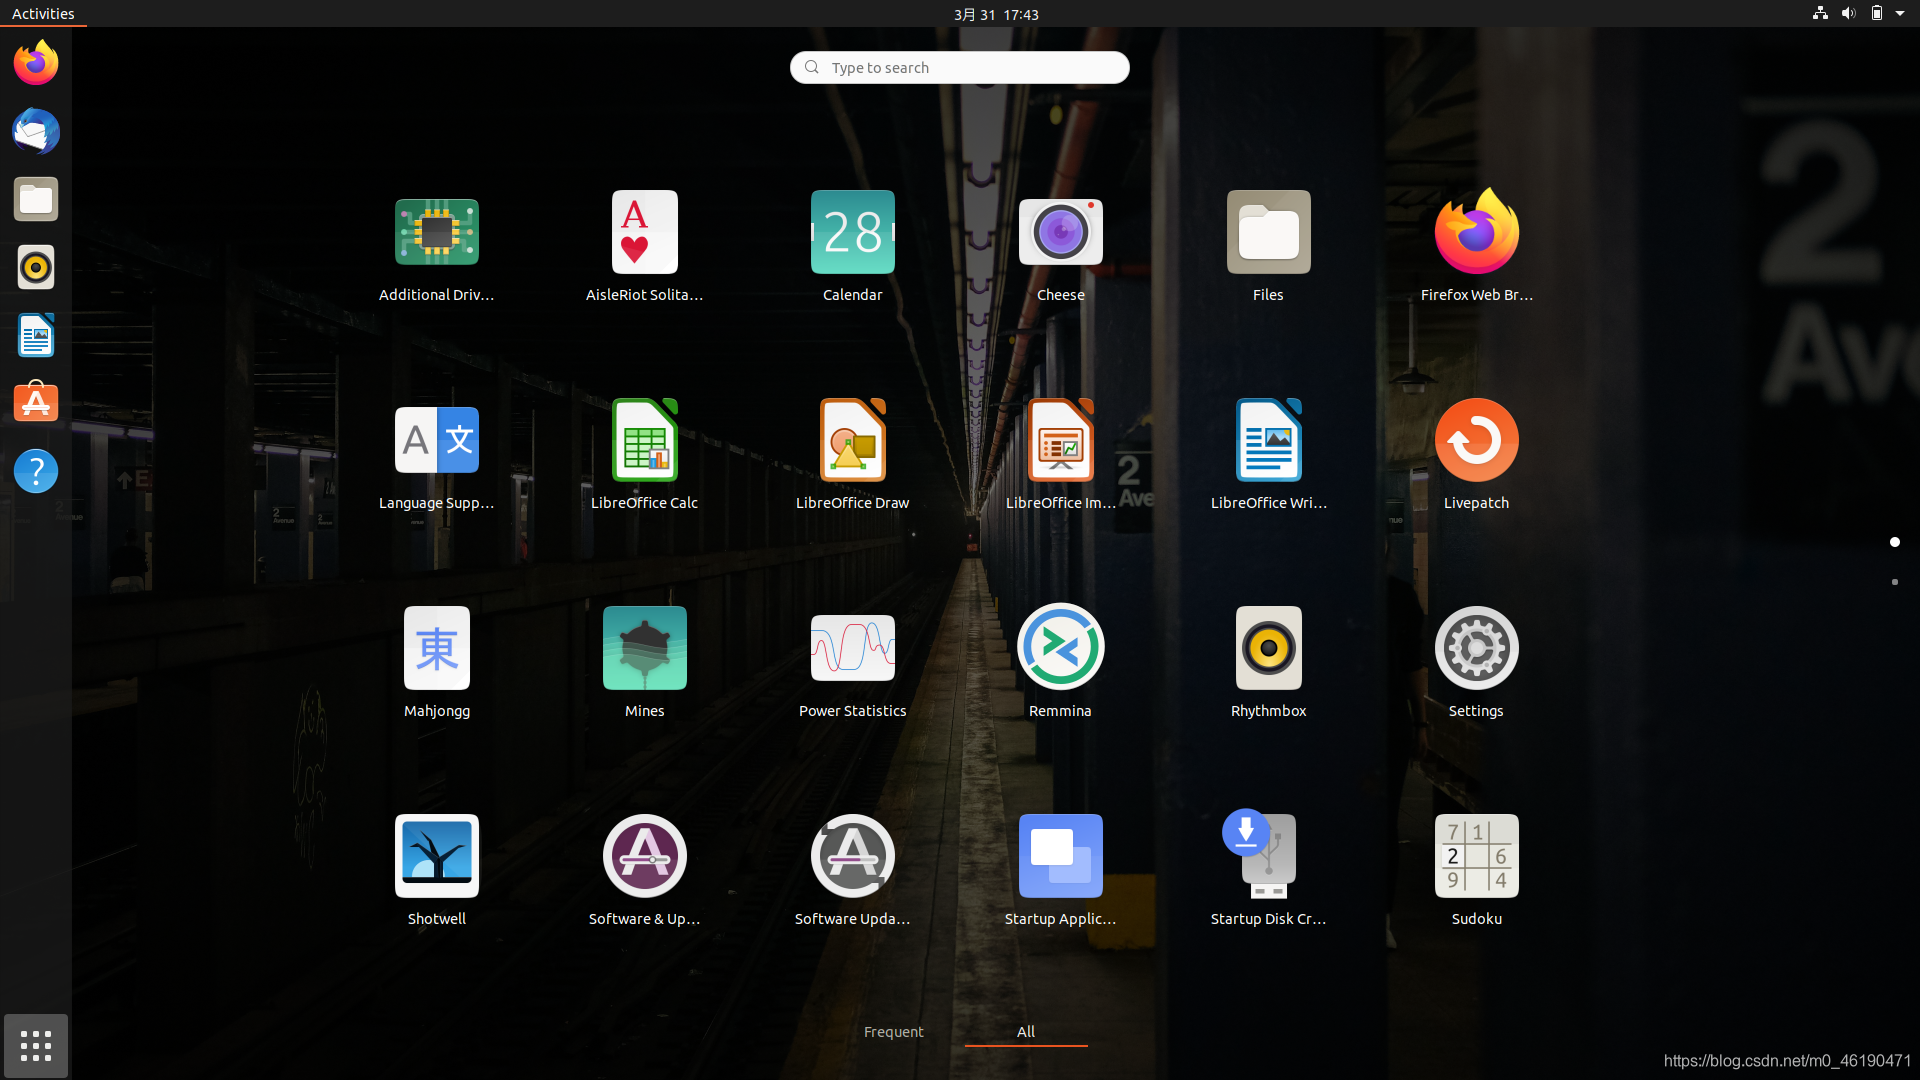The width and height of the screenshot is (1920, 1080).
Task: Switch to the Frequent tab
Action: (x=893, y=1032)
